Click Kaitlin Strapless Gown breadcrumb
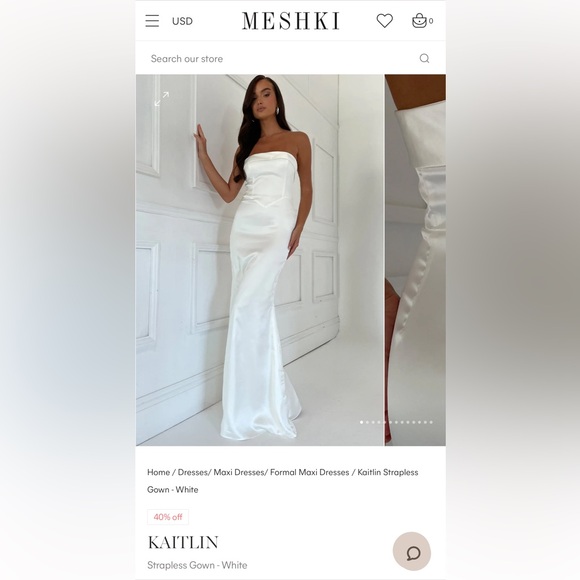Image resolution: width=580 pixels, height=580 pixels. (283, 481)
